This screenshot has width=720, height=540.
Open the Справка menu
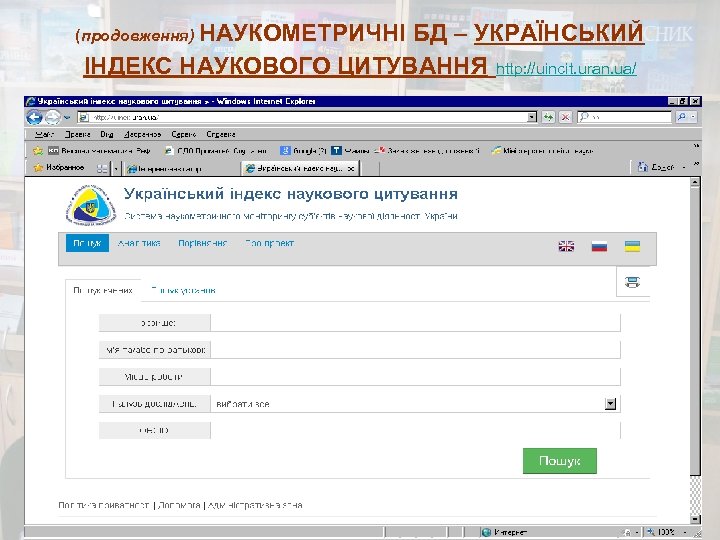(221, 135)
